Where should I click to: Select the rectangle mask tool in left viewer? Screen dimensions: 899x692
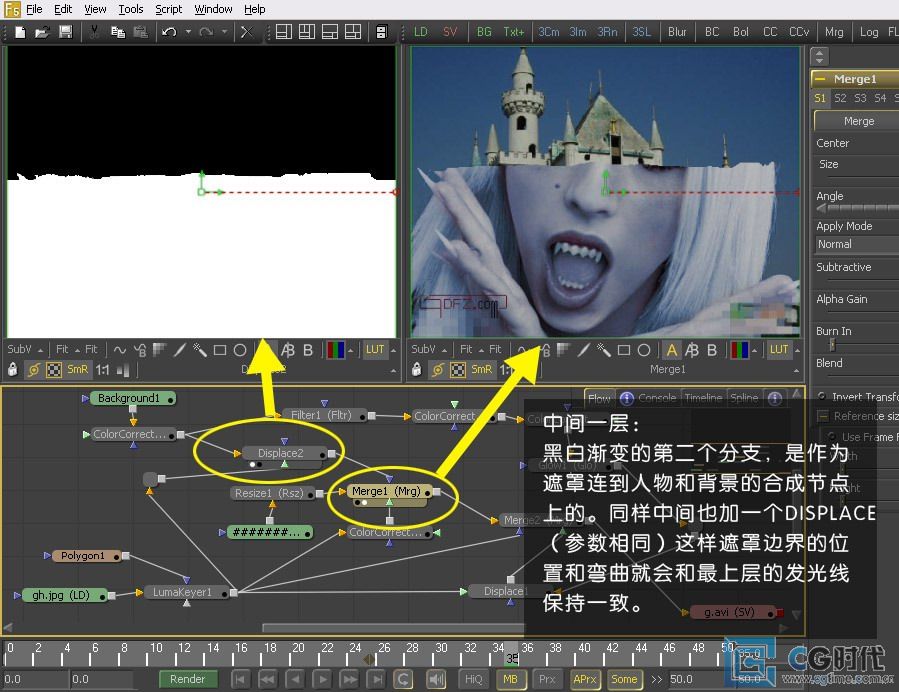(220, 350)
